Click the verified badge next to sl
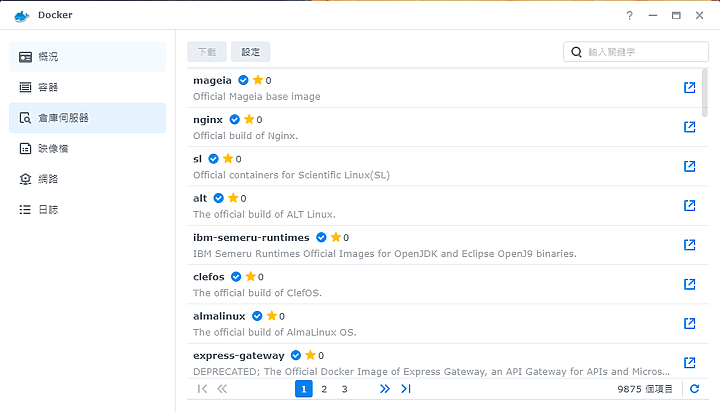Image resolution: width=720 pixels, height=412 pixels. pos(214,158)
